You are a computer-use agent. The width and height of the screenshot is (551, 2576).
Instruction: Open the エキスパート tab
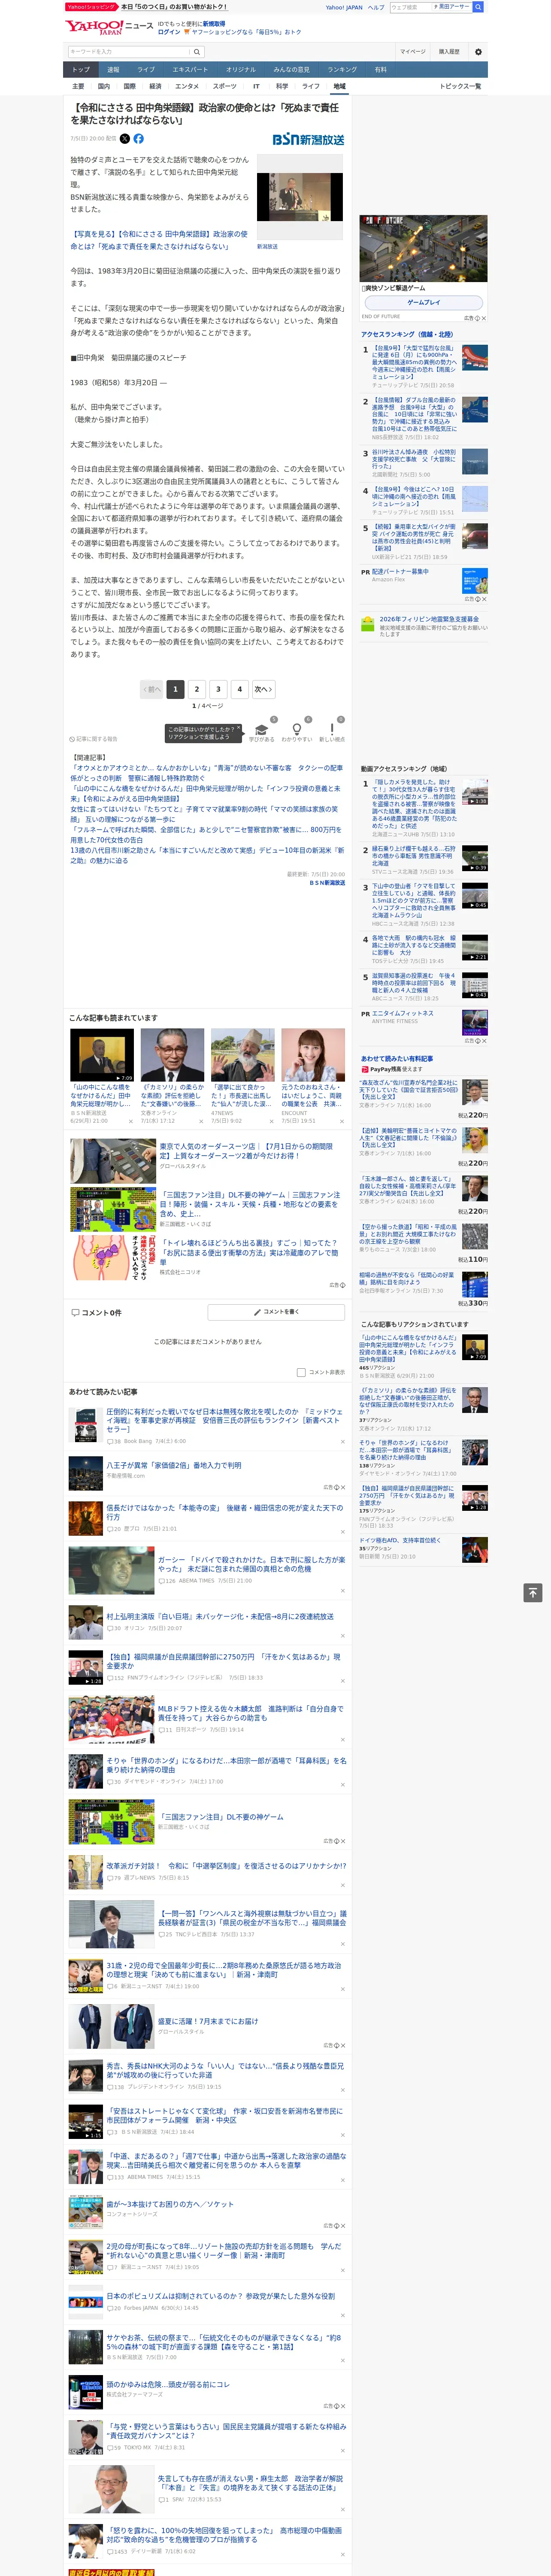190,70
